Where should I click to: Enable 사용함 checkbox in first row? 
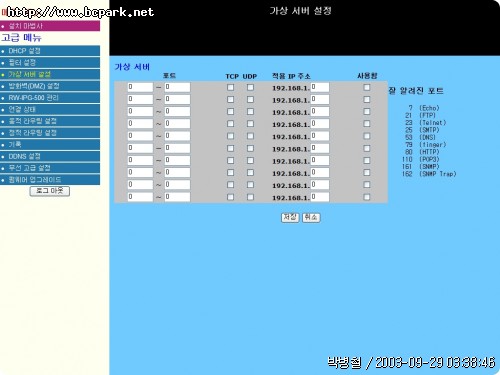click(367, 87)
